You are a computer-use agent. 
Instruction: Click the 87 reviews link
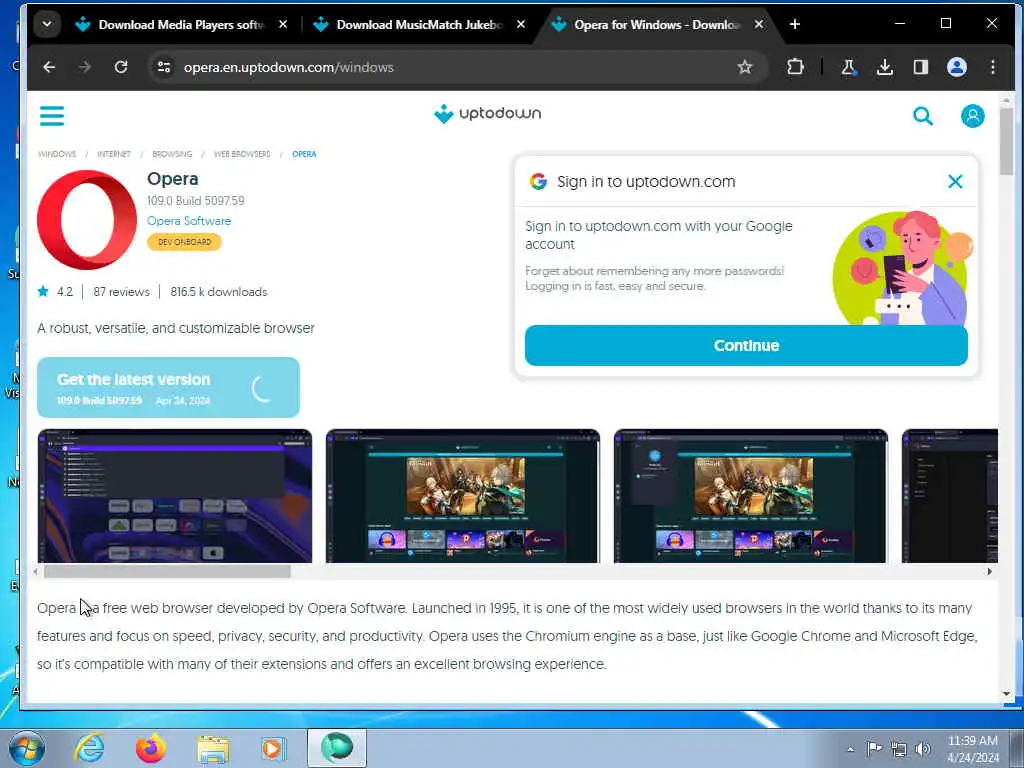pos(121,292)
